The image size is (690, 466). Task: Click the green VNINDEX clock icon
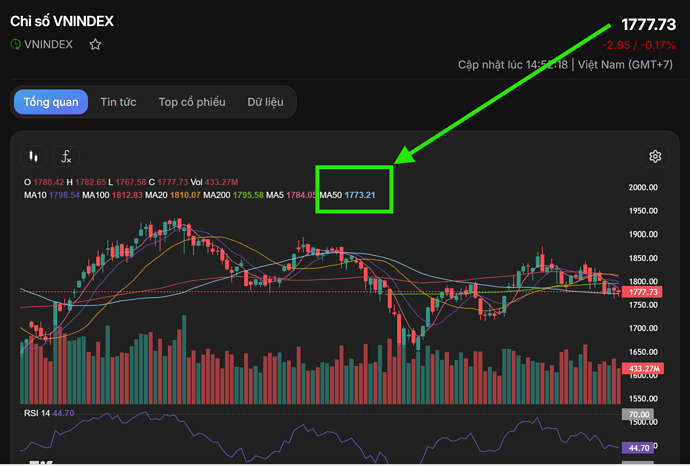[x=15, y=44]
